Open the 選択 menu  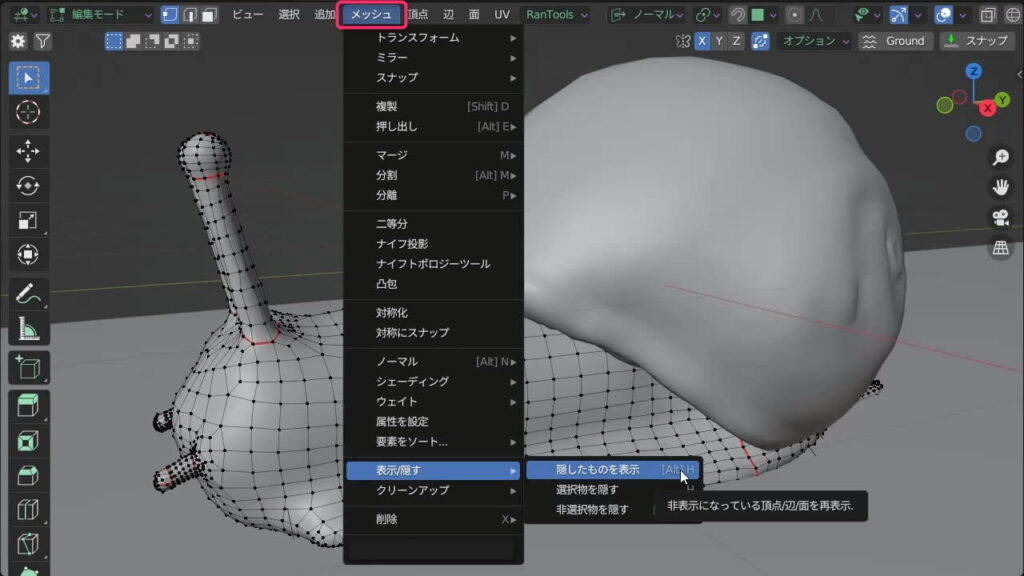(289, 14)
